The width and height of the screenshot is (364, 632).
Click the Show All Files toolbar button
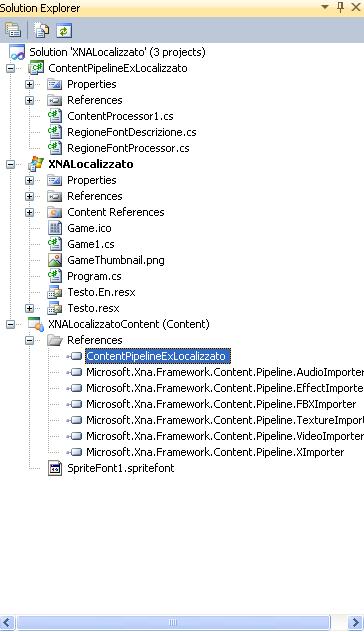[41, 31]
